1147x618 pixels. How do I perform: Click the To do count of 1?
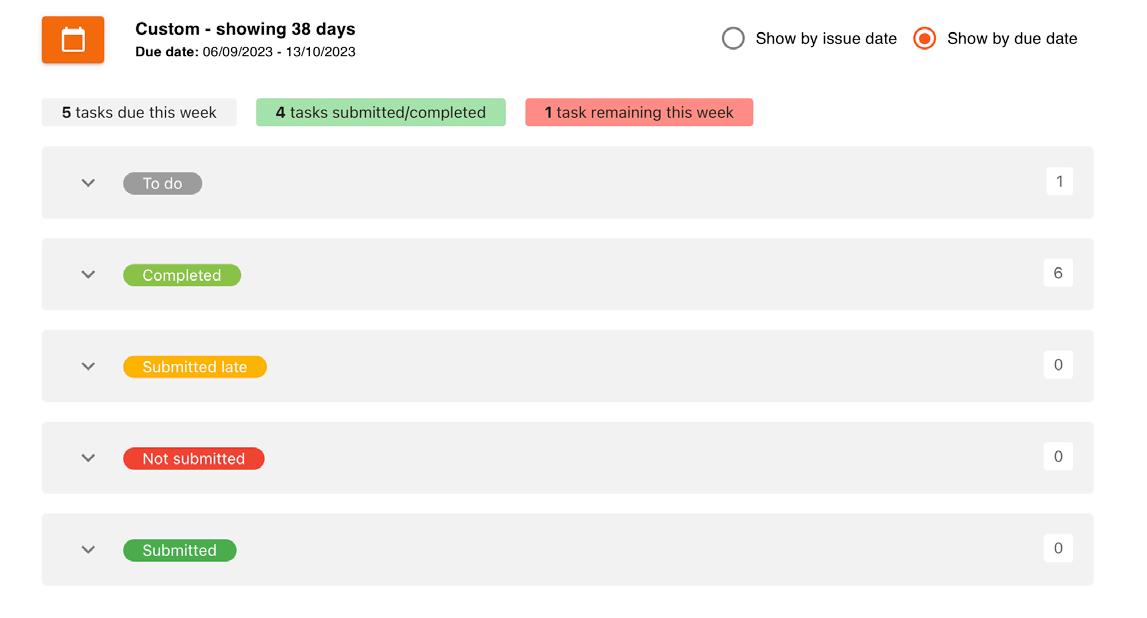1059,182
